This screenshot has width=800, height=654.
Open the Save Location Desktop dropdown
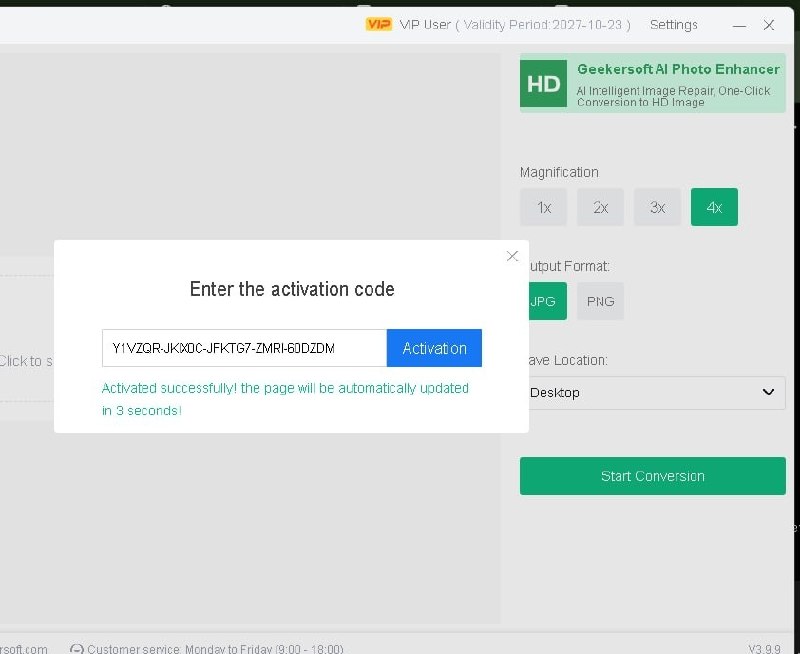pos(657,393)
